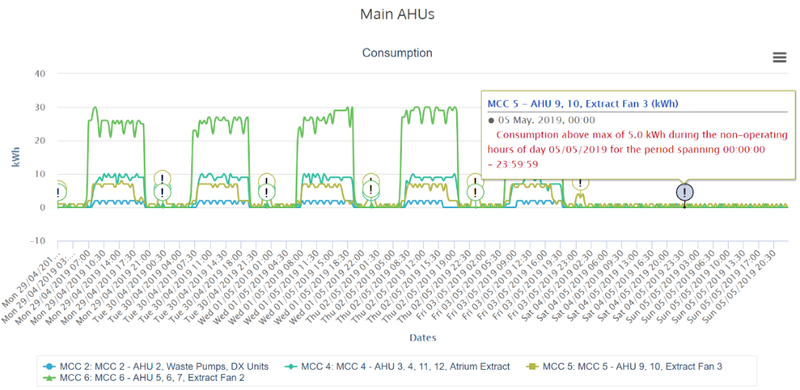Click the highlighted blue alert marker under the tooltip
Screen dimensions: 800x390
[685, 192]
